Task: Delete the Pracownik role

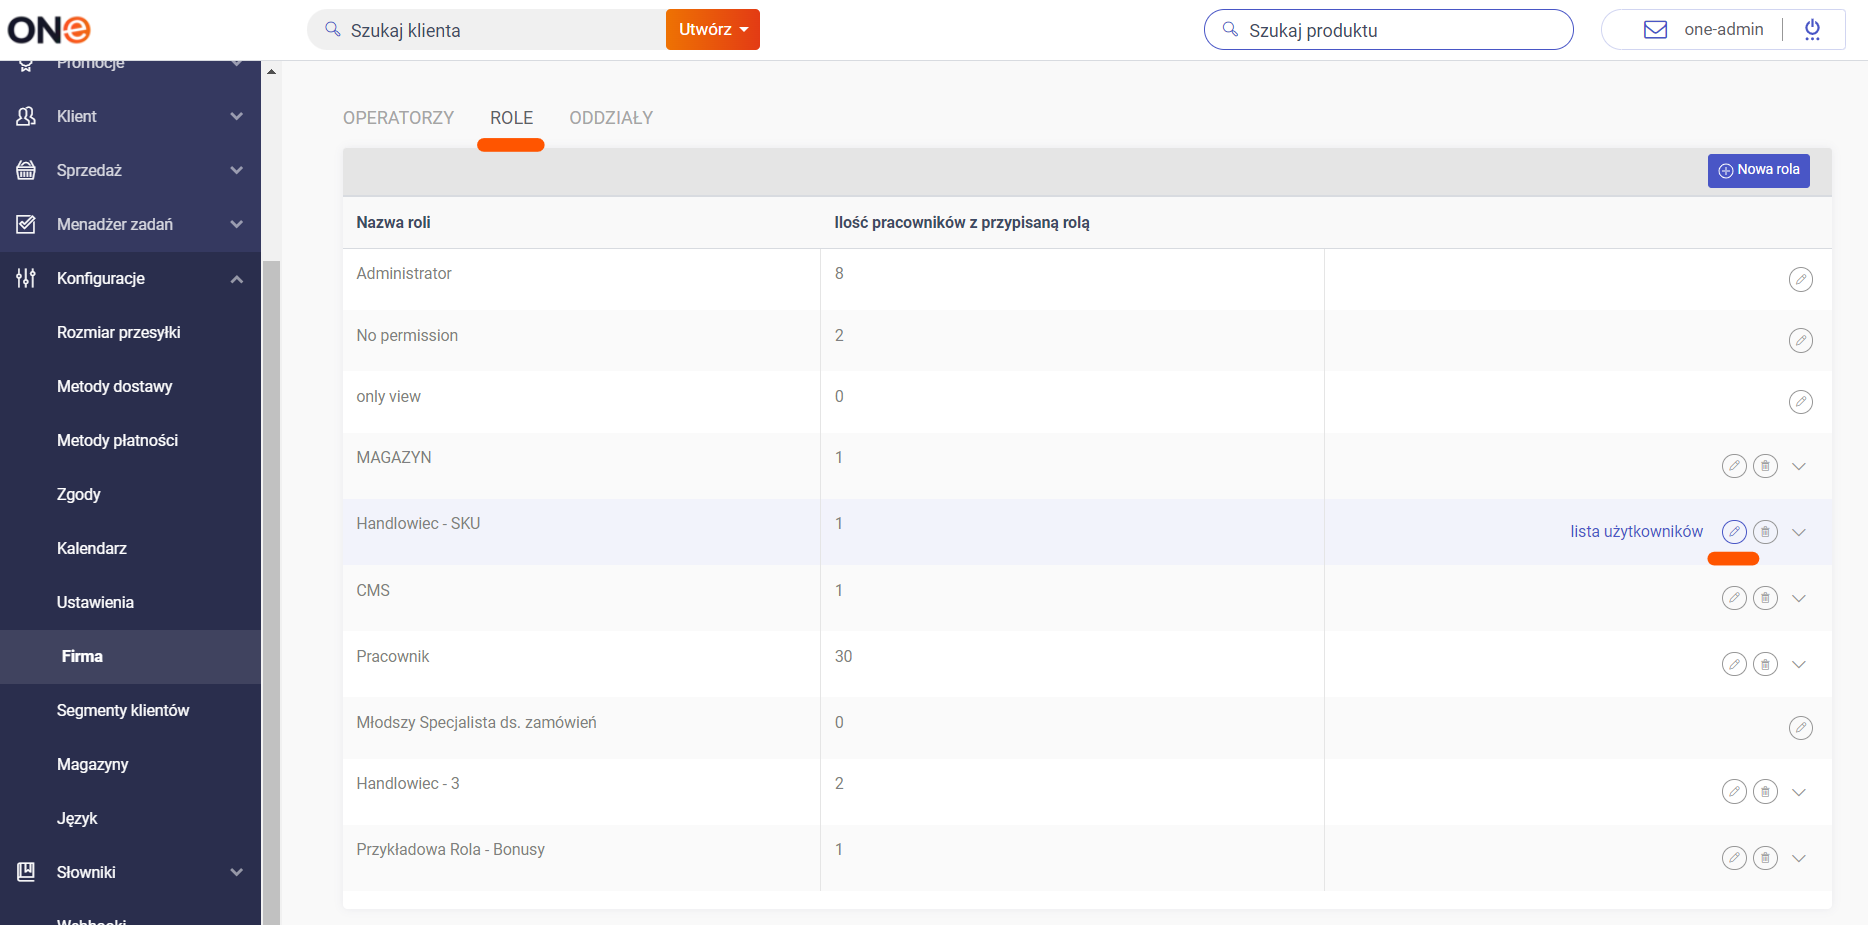Action: (1766, 664)
